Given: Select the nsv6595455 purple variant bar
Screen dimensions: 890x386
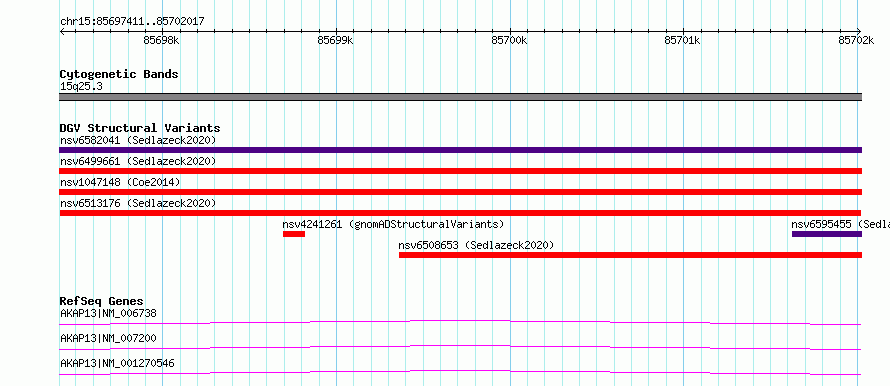Looking at the screenshot, I should [827, 234].
